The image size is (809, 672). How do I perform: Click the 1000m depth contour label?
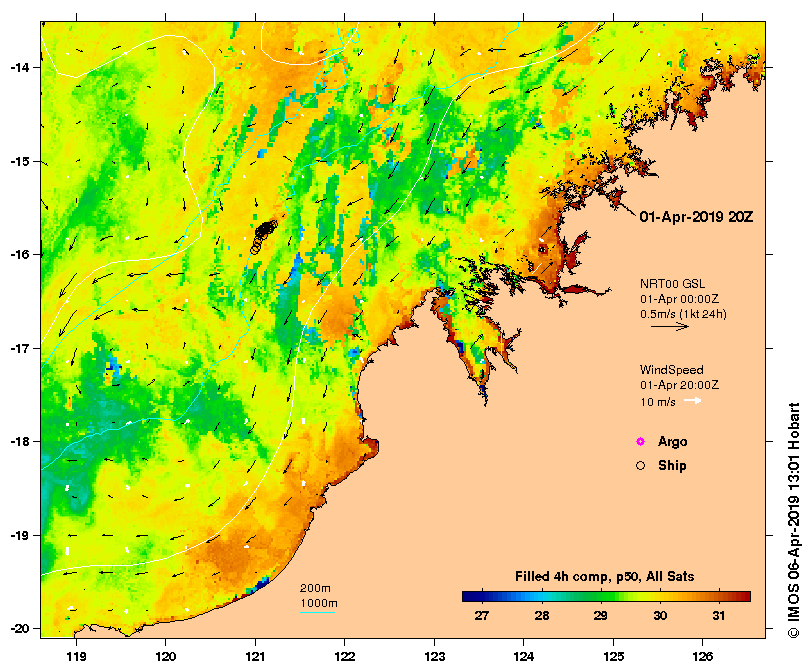319,603
